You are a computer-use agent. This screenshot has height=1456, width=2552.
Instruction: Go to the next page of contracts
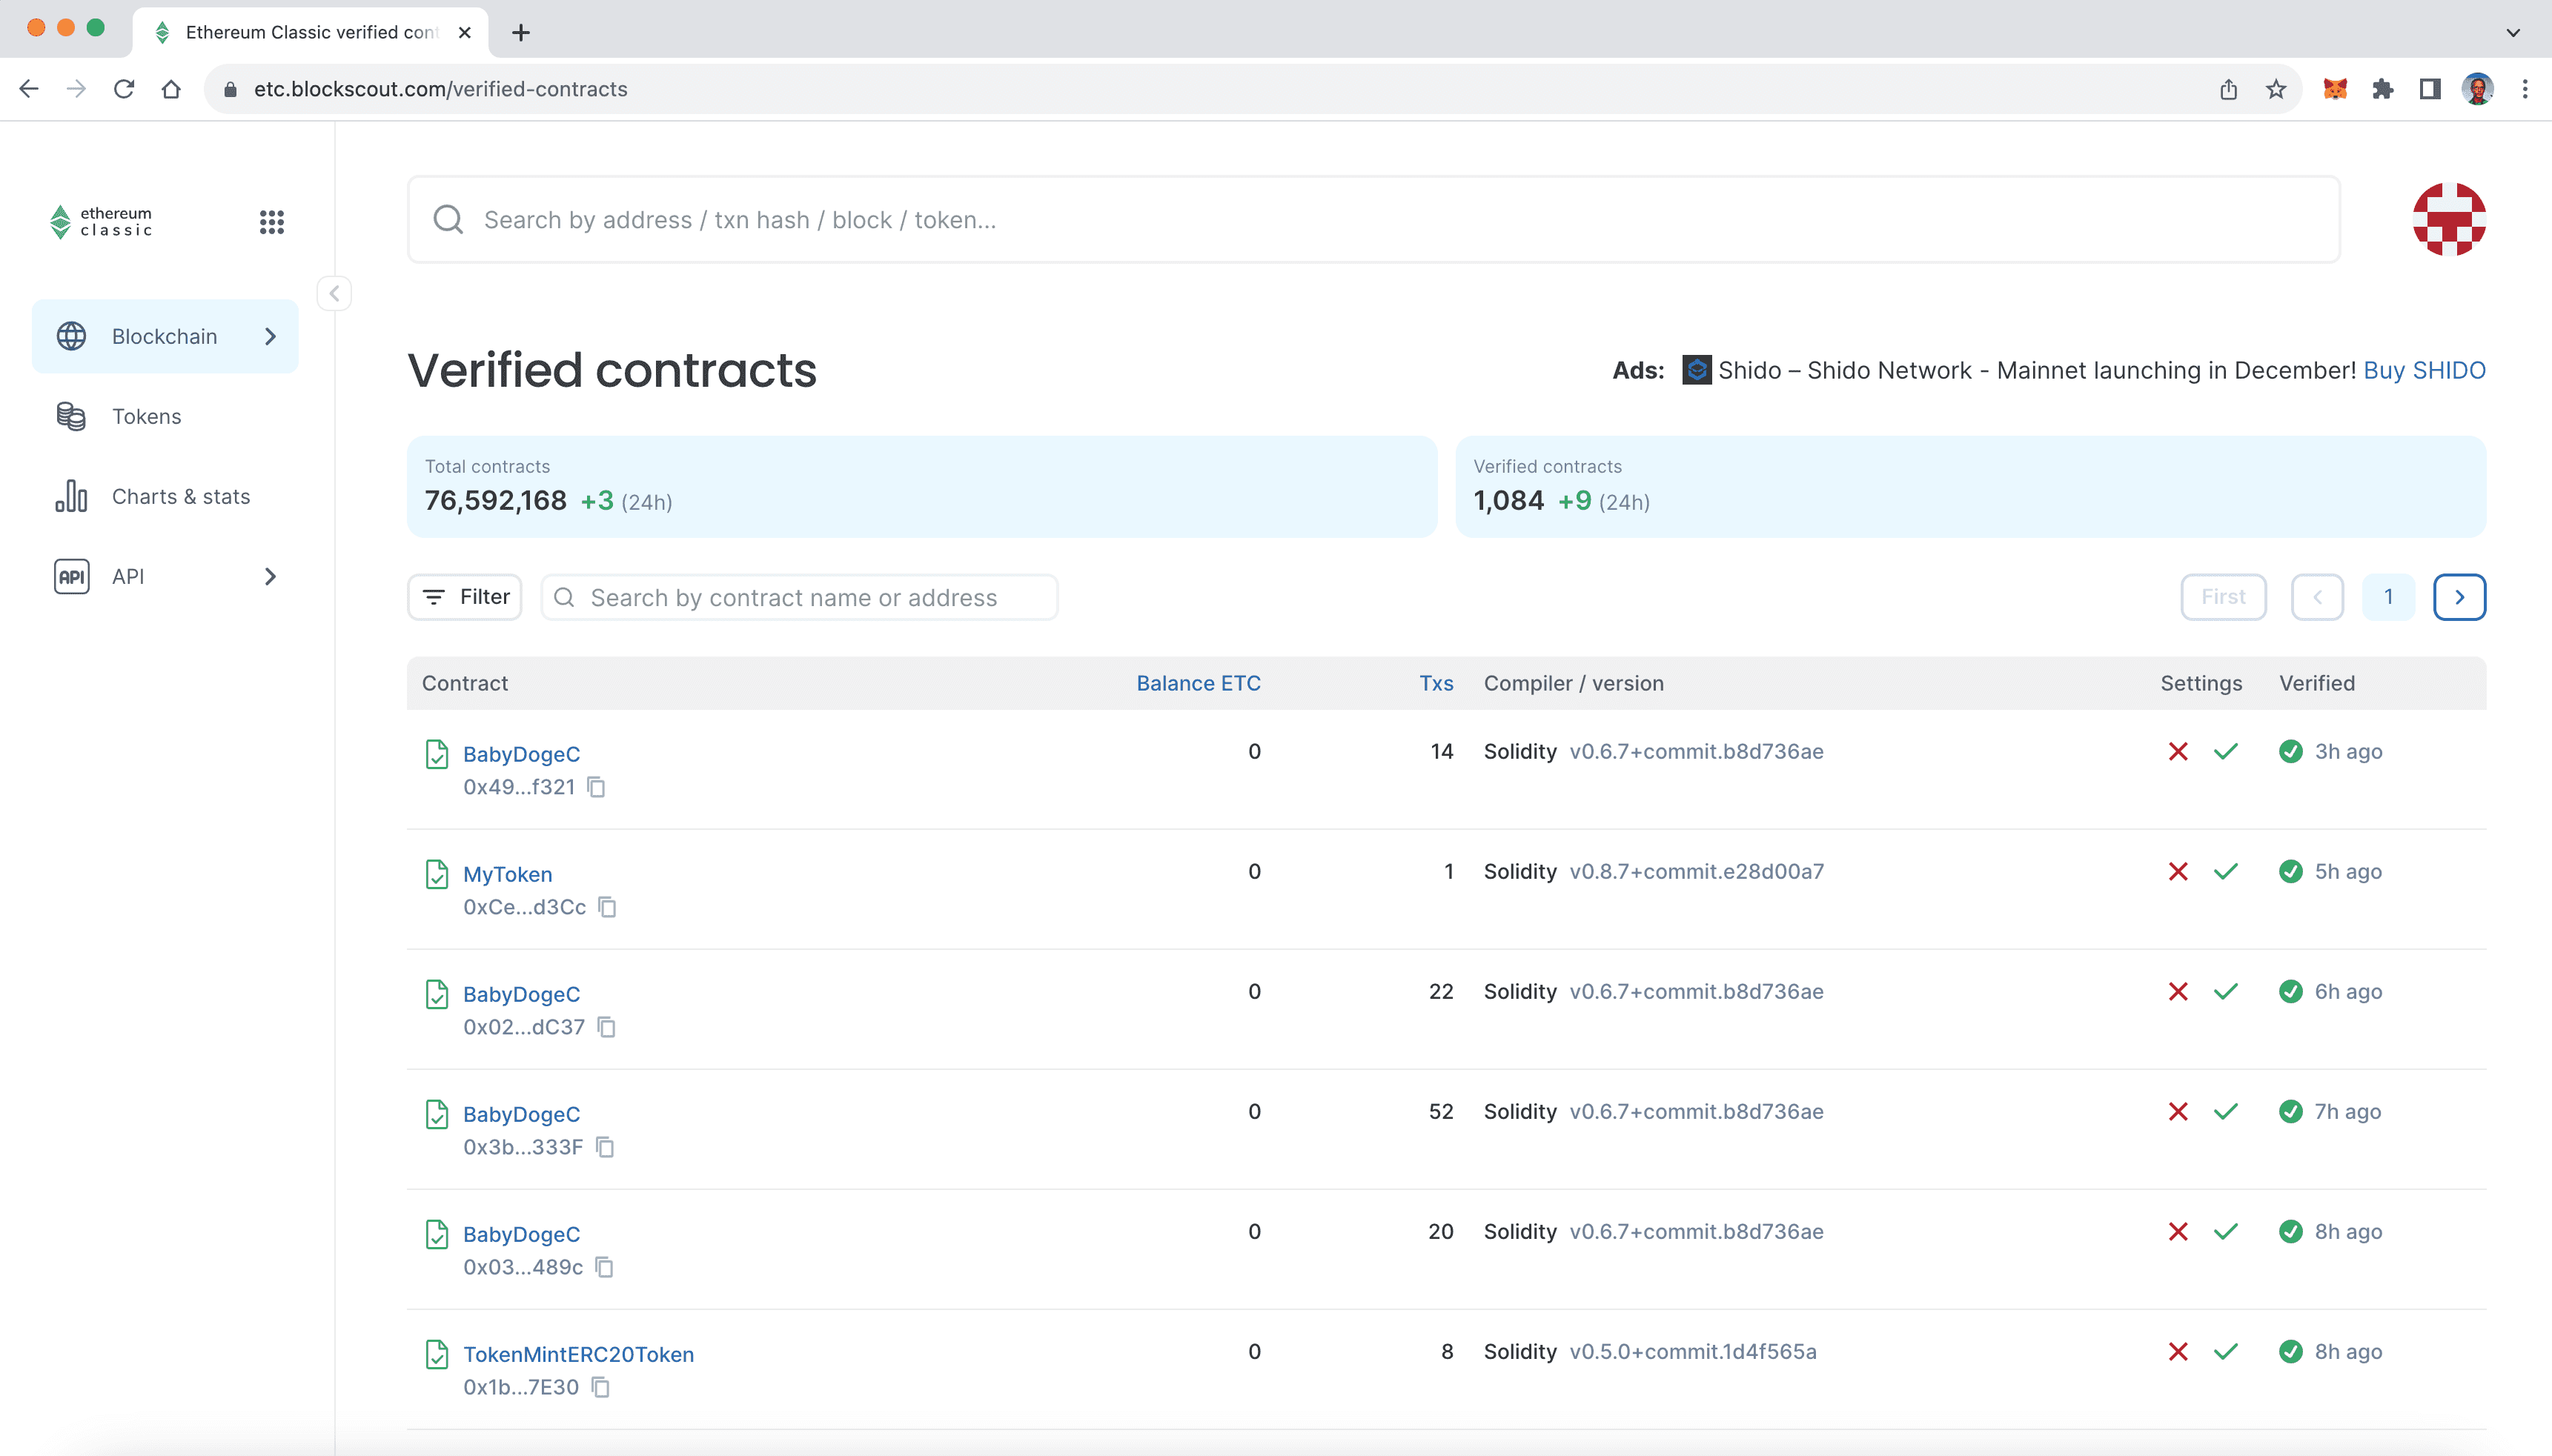click(x=2459, y=597)
